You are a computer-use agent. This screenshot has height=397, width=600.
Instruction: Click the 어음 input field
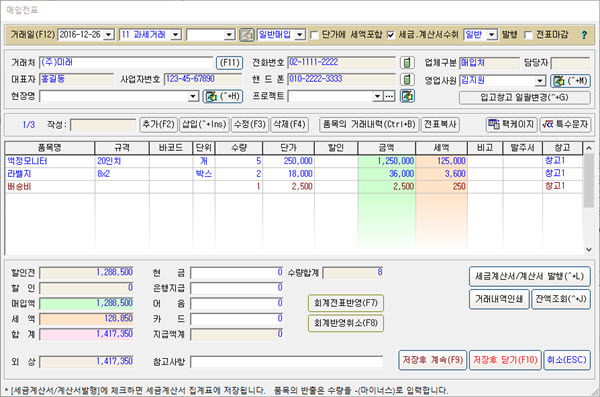[x=236, y=304]
